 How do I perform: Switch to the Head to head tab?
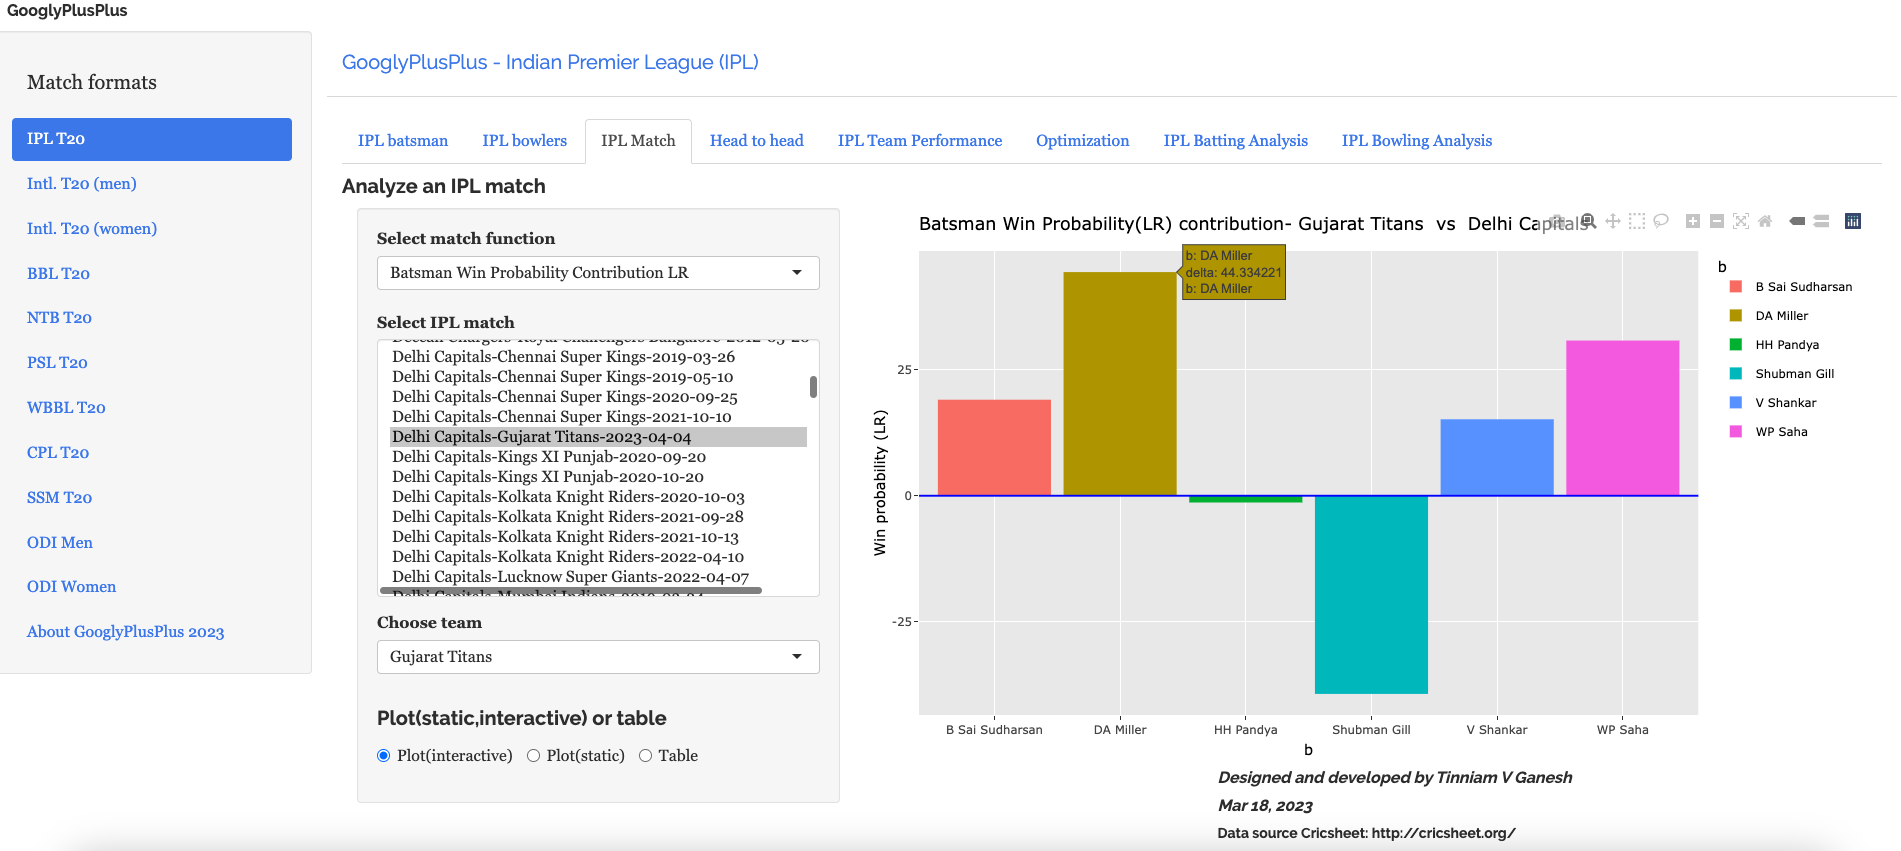(x=756, y=141)
